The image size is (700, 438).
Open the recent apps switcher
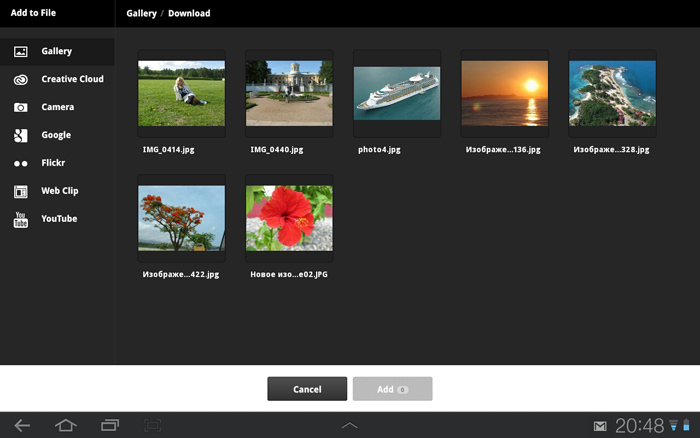click(x=110, y=425)
